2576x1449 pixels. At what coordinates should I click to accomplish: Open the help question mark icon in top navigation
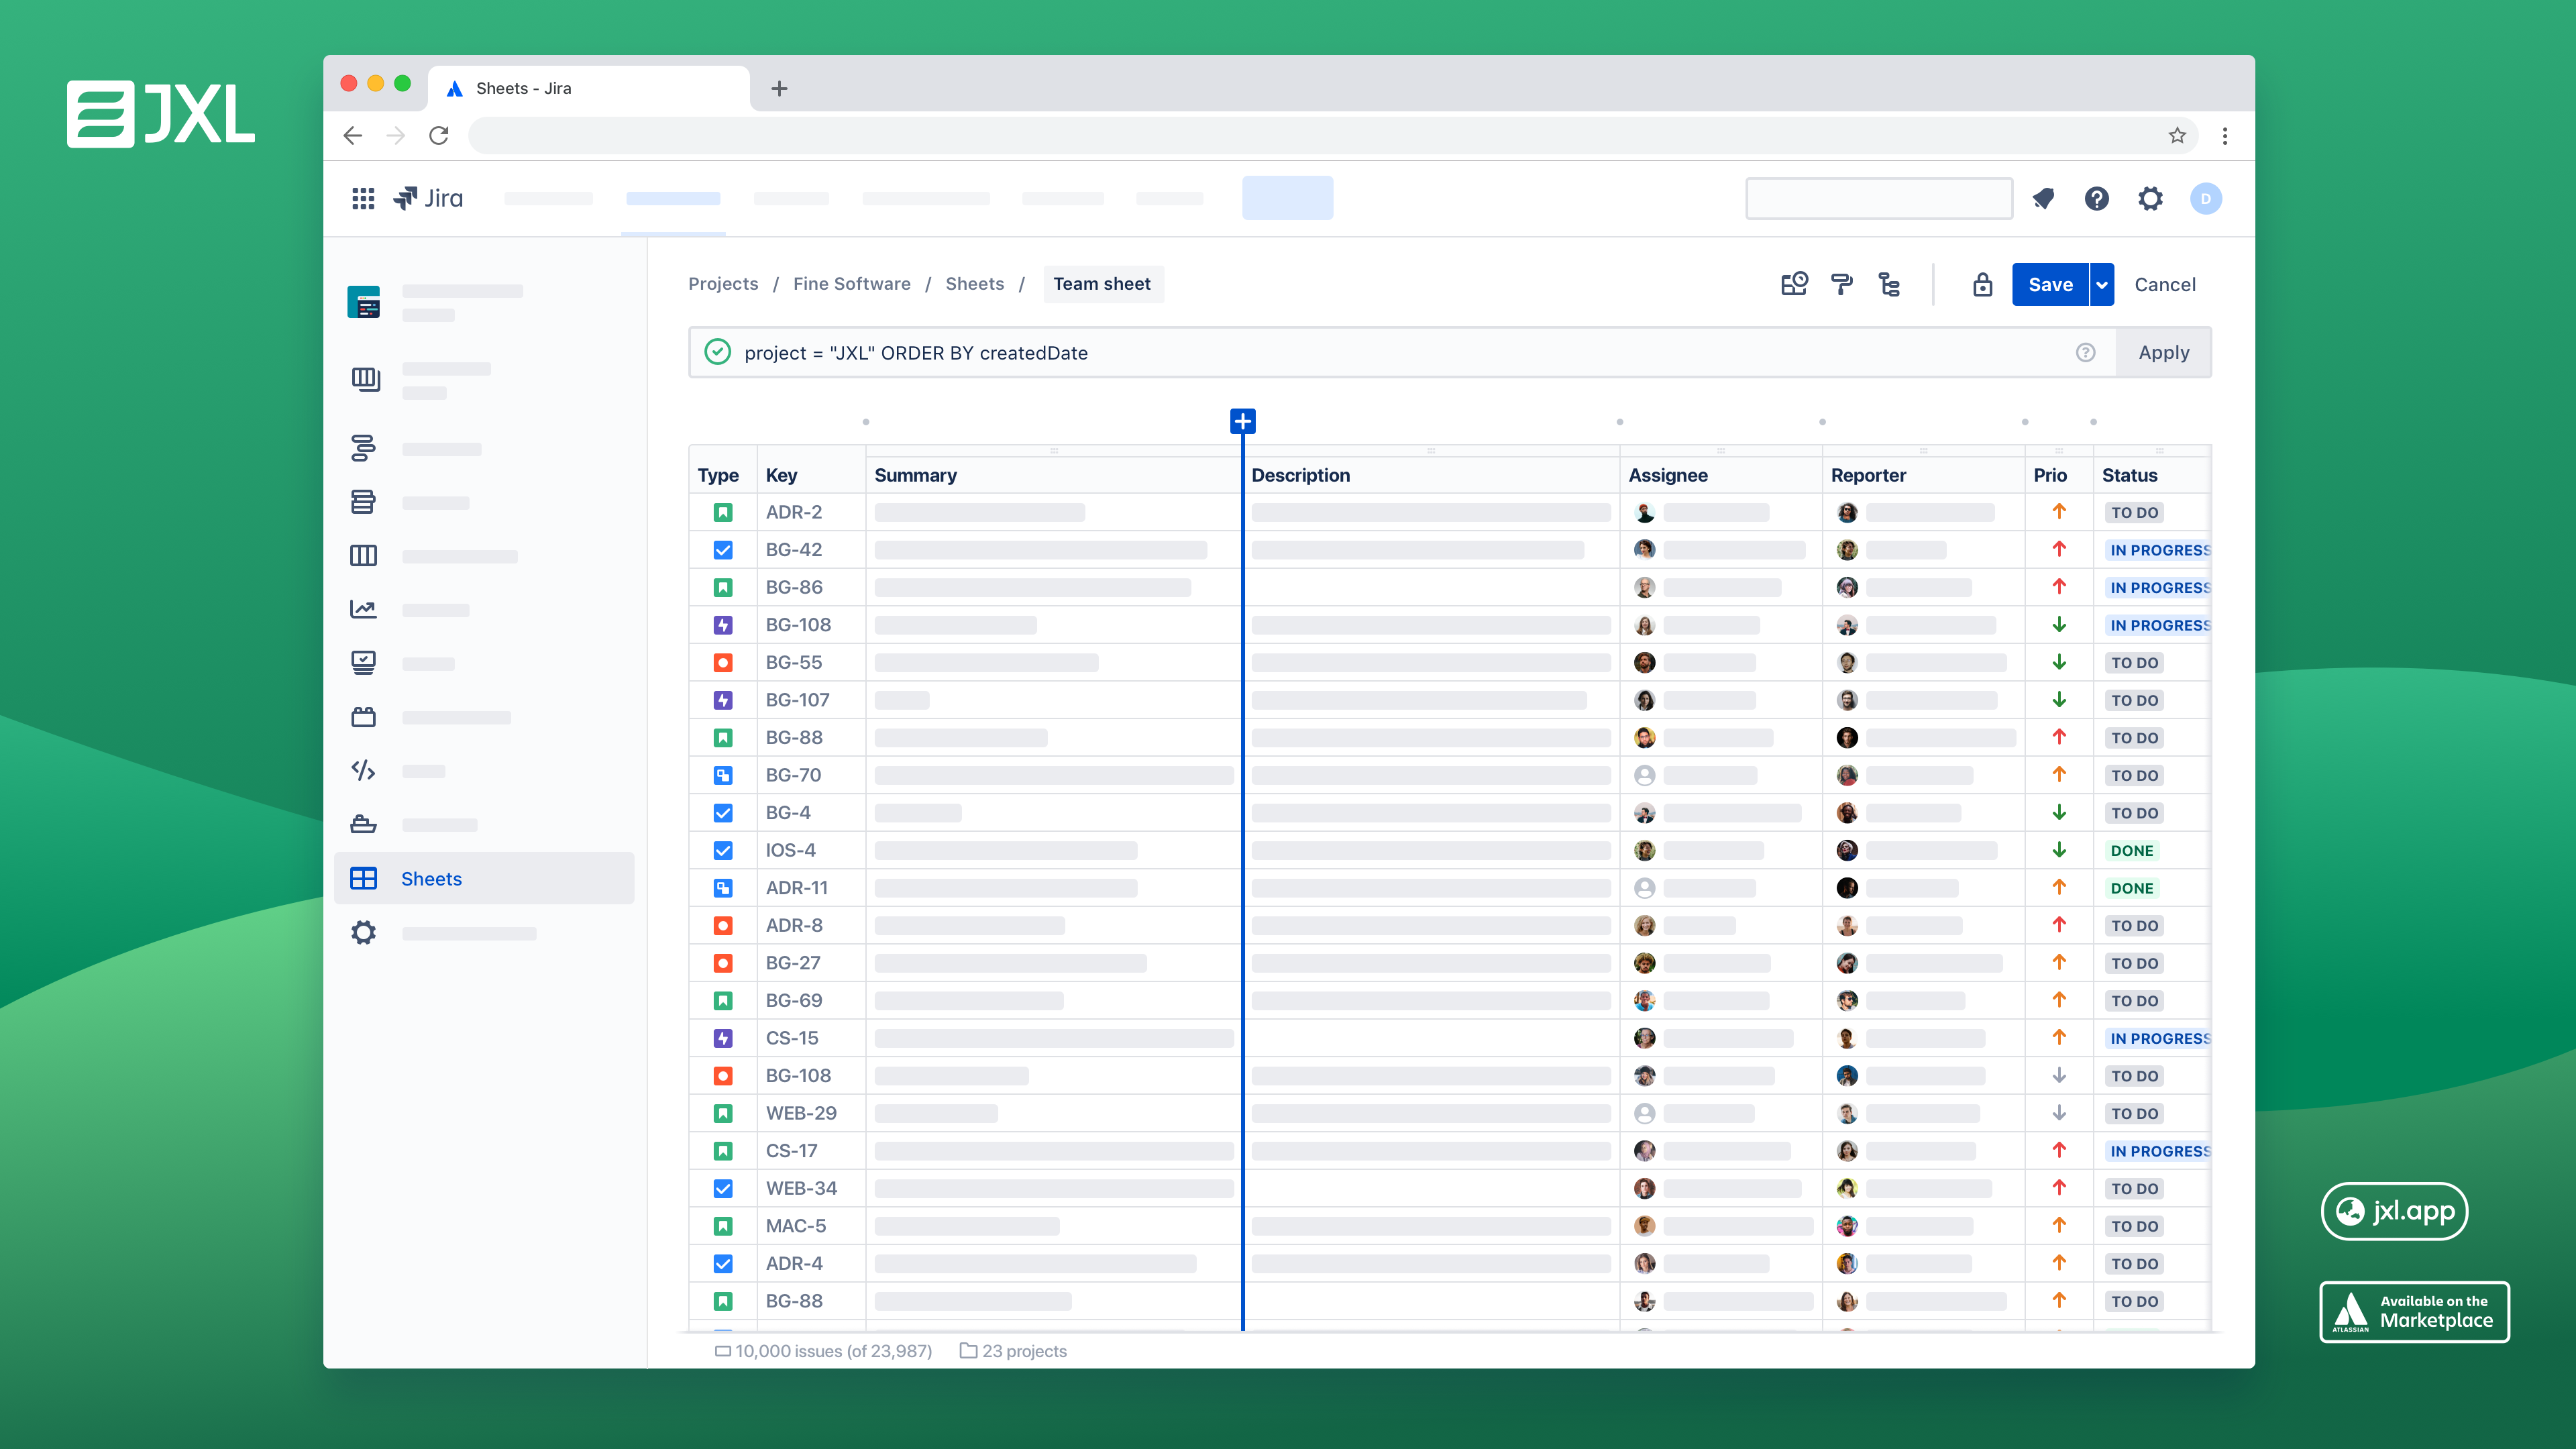point(2096,198)
